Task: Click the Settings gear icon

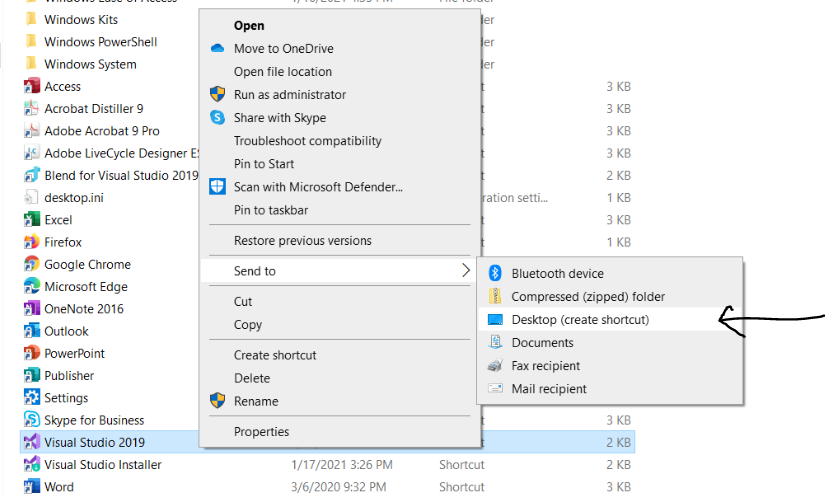Action: pyautogui.click(x=32, y=398)
